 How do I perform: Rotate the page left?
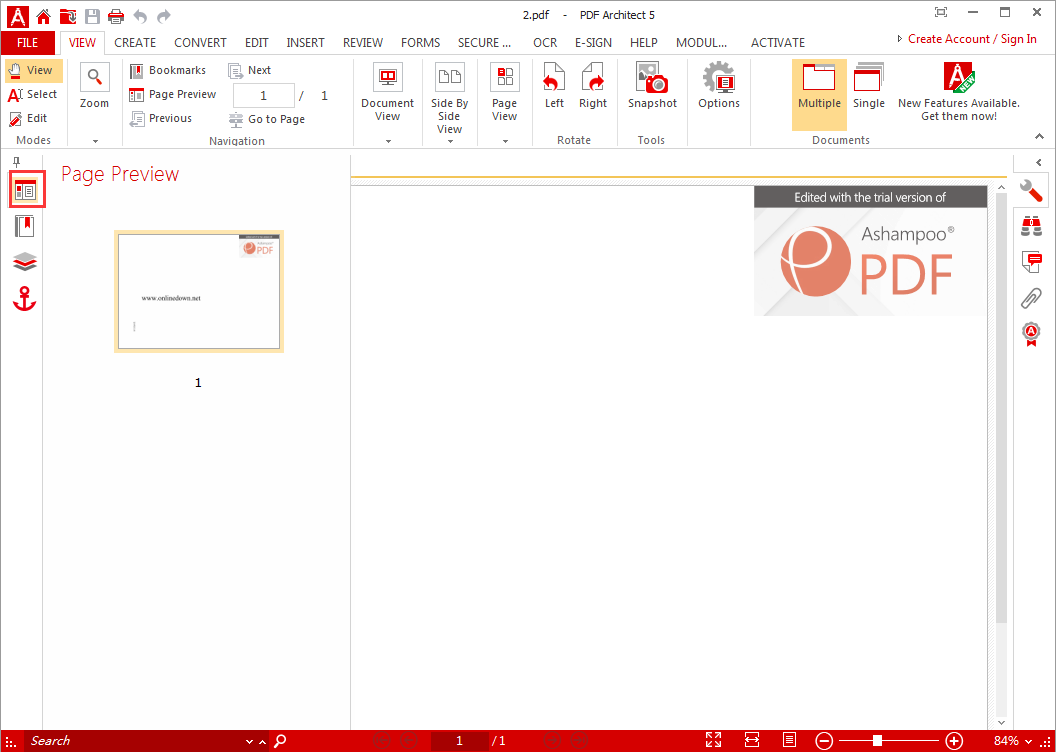click(554, 87)
